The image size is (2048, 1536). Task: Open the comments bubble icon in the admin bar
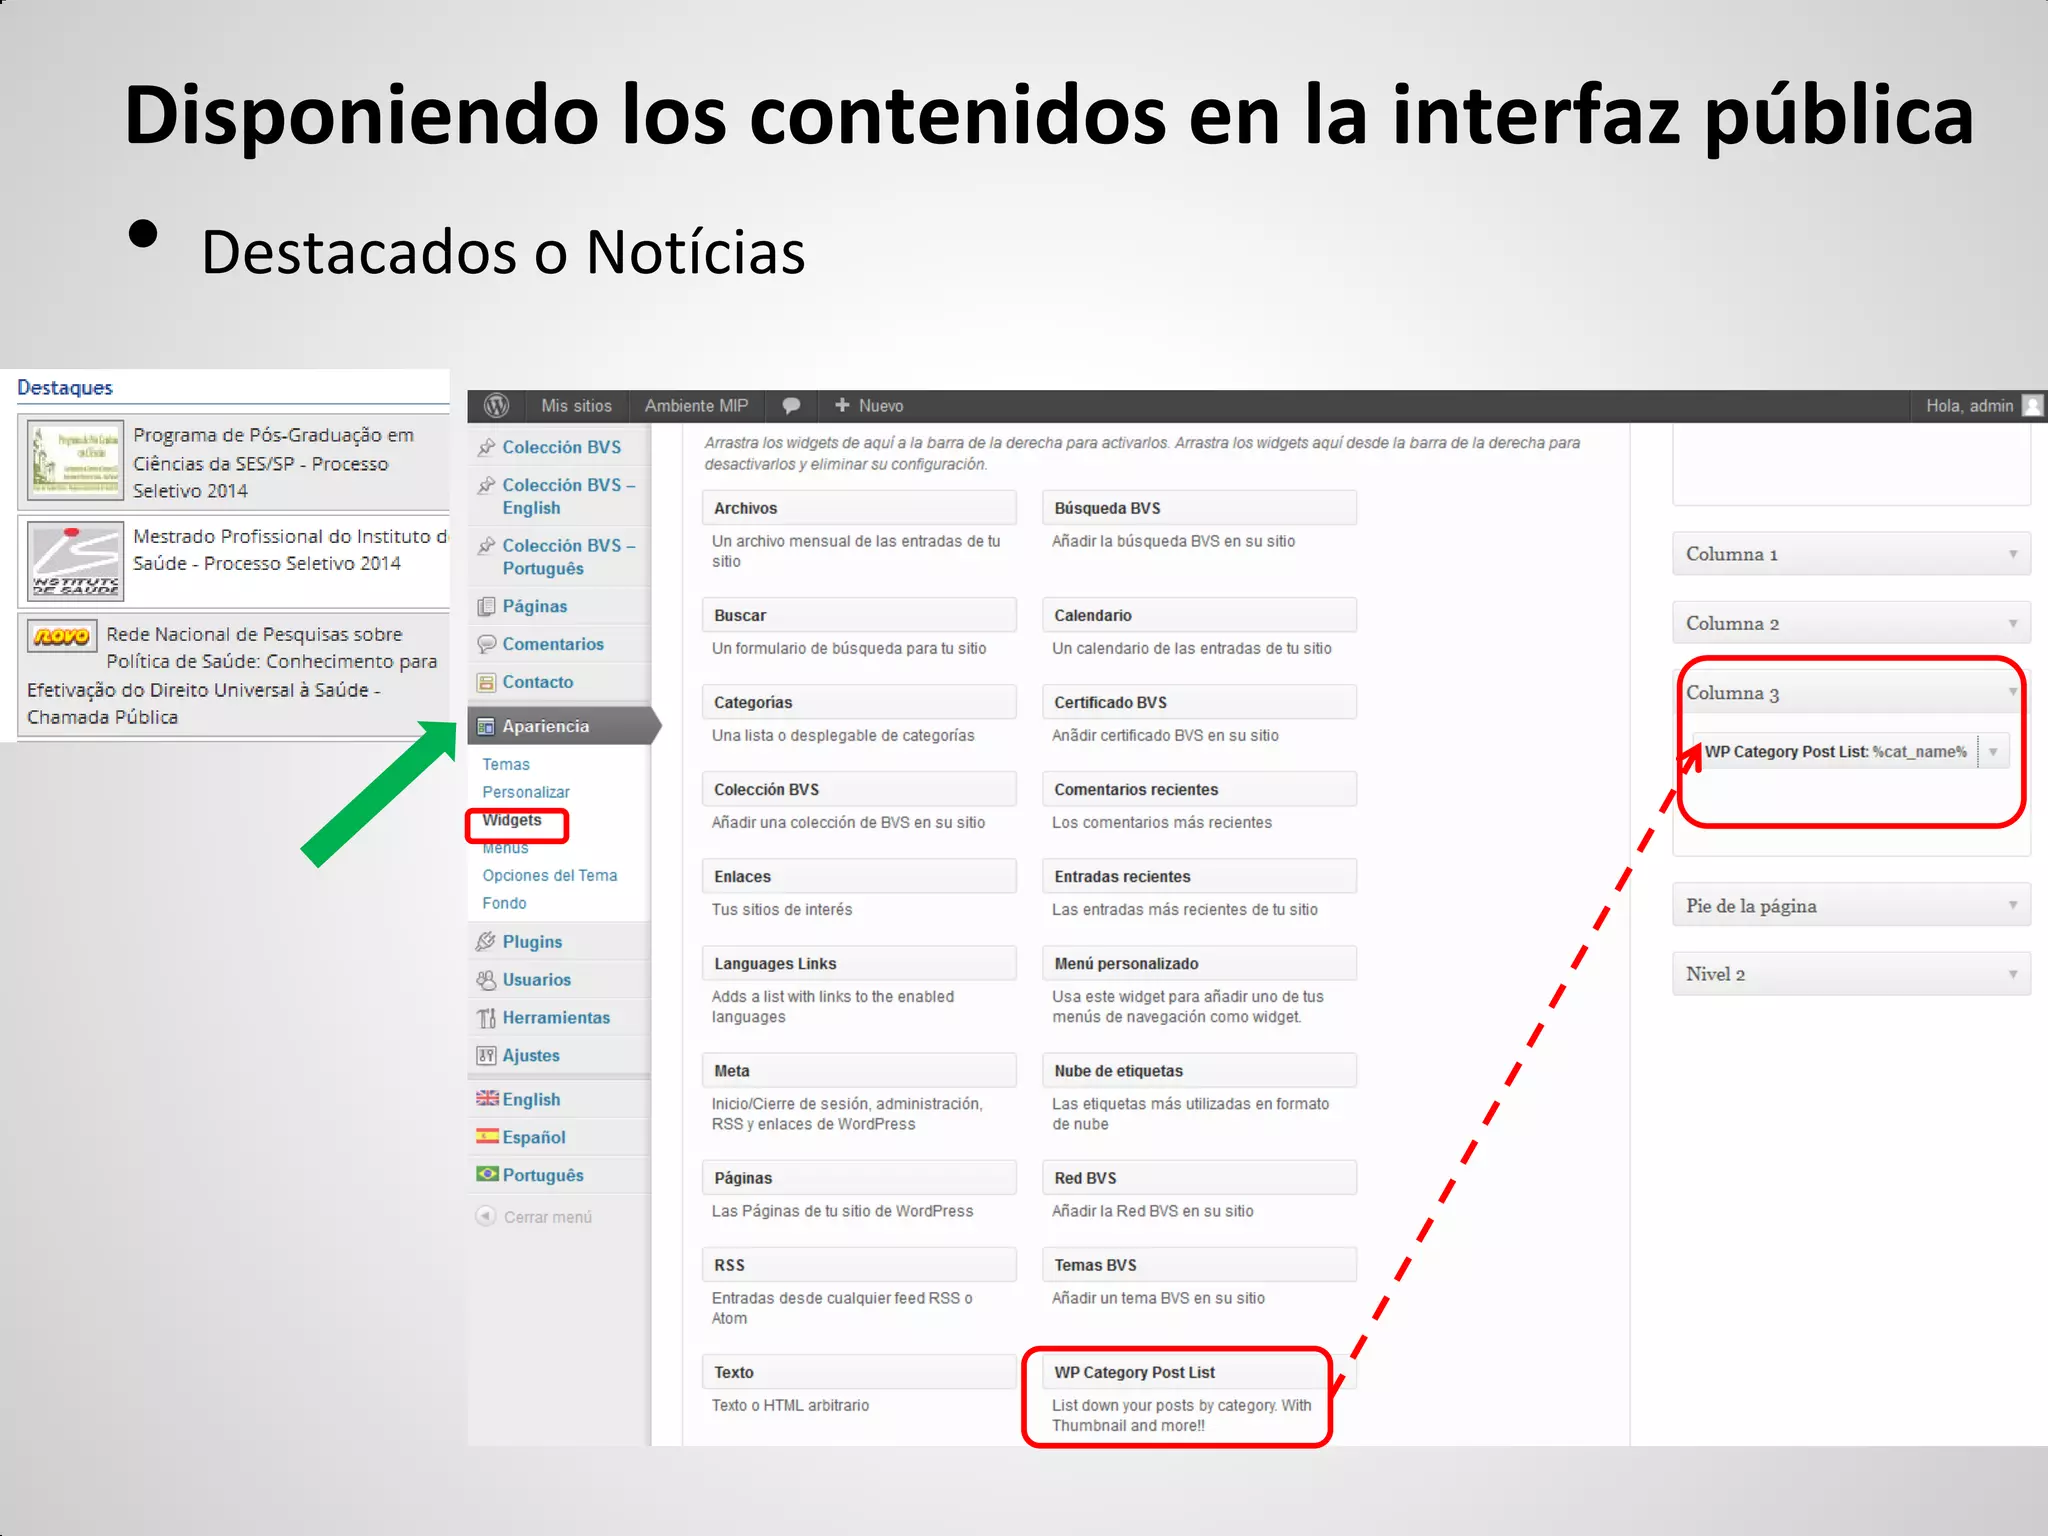pos(791,405)
